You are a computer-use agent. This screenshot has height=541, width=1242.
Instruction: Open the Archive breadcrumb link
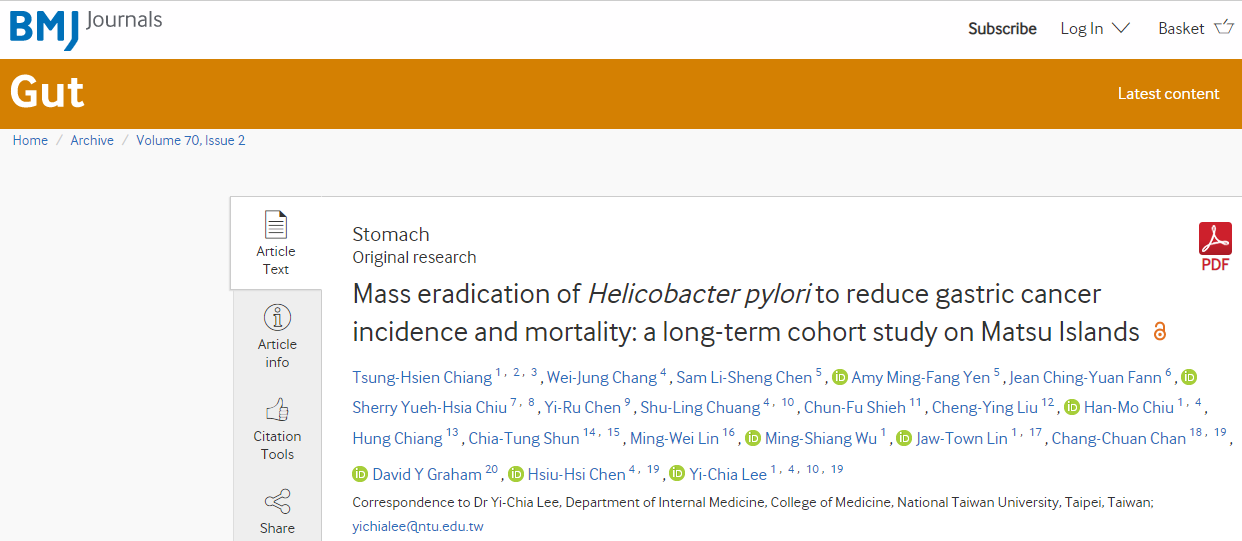point(92,140)
